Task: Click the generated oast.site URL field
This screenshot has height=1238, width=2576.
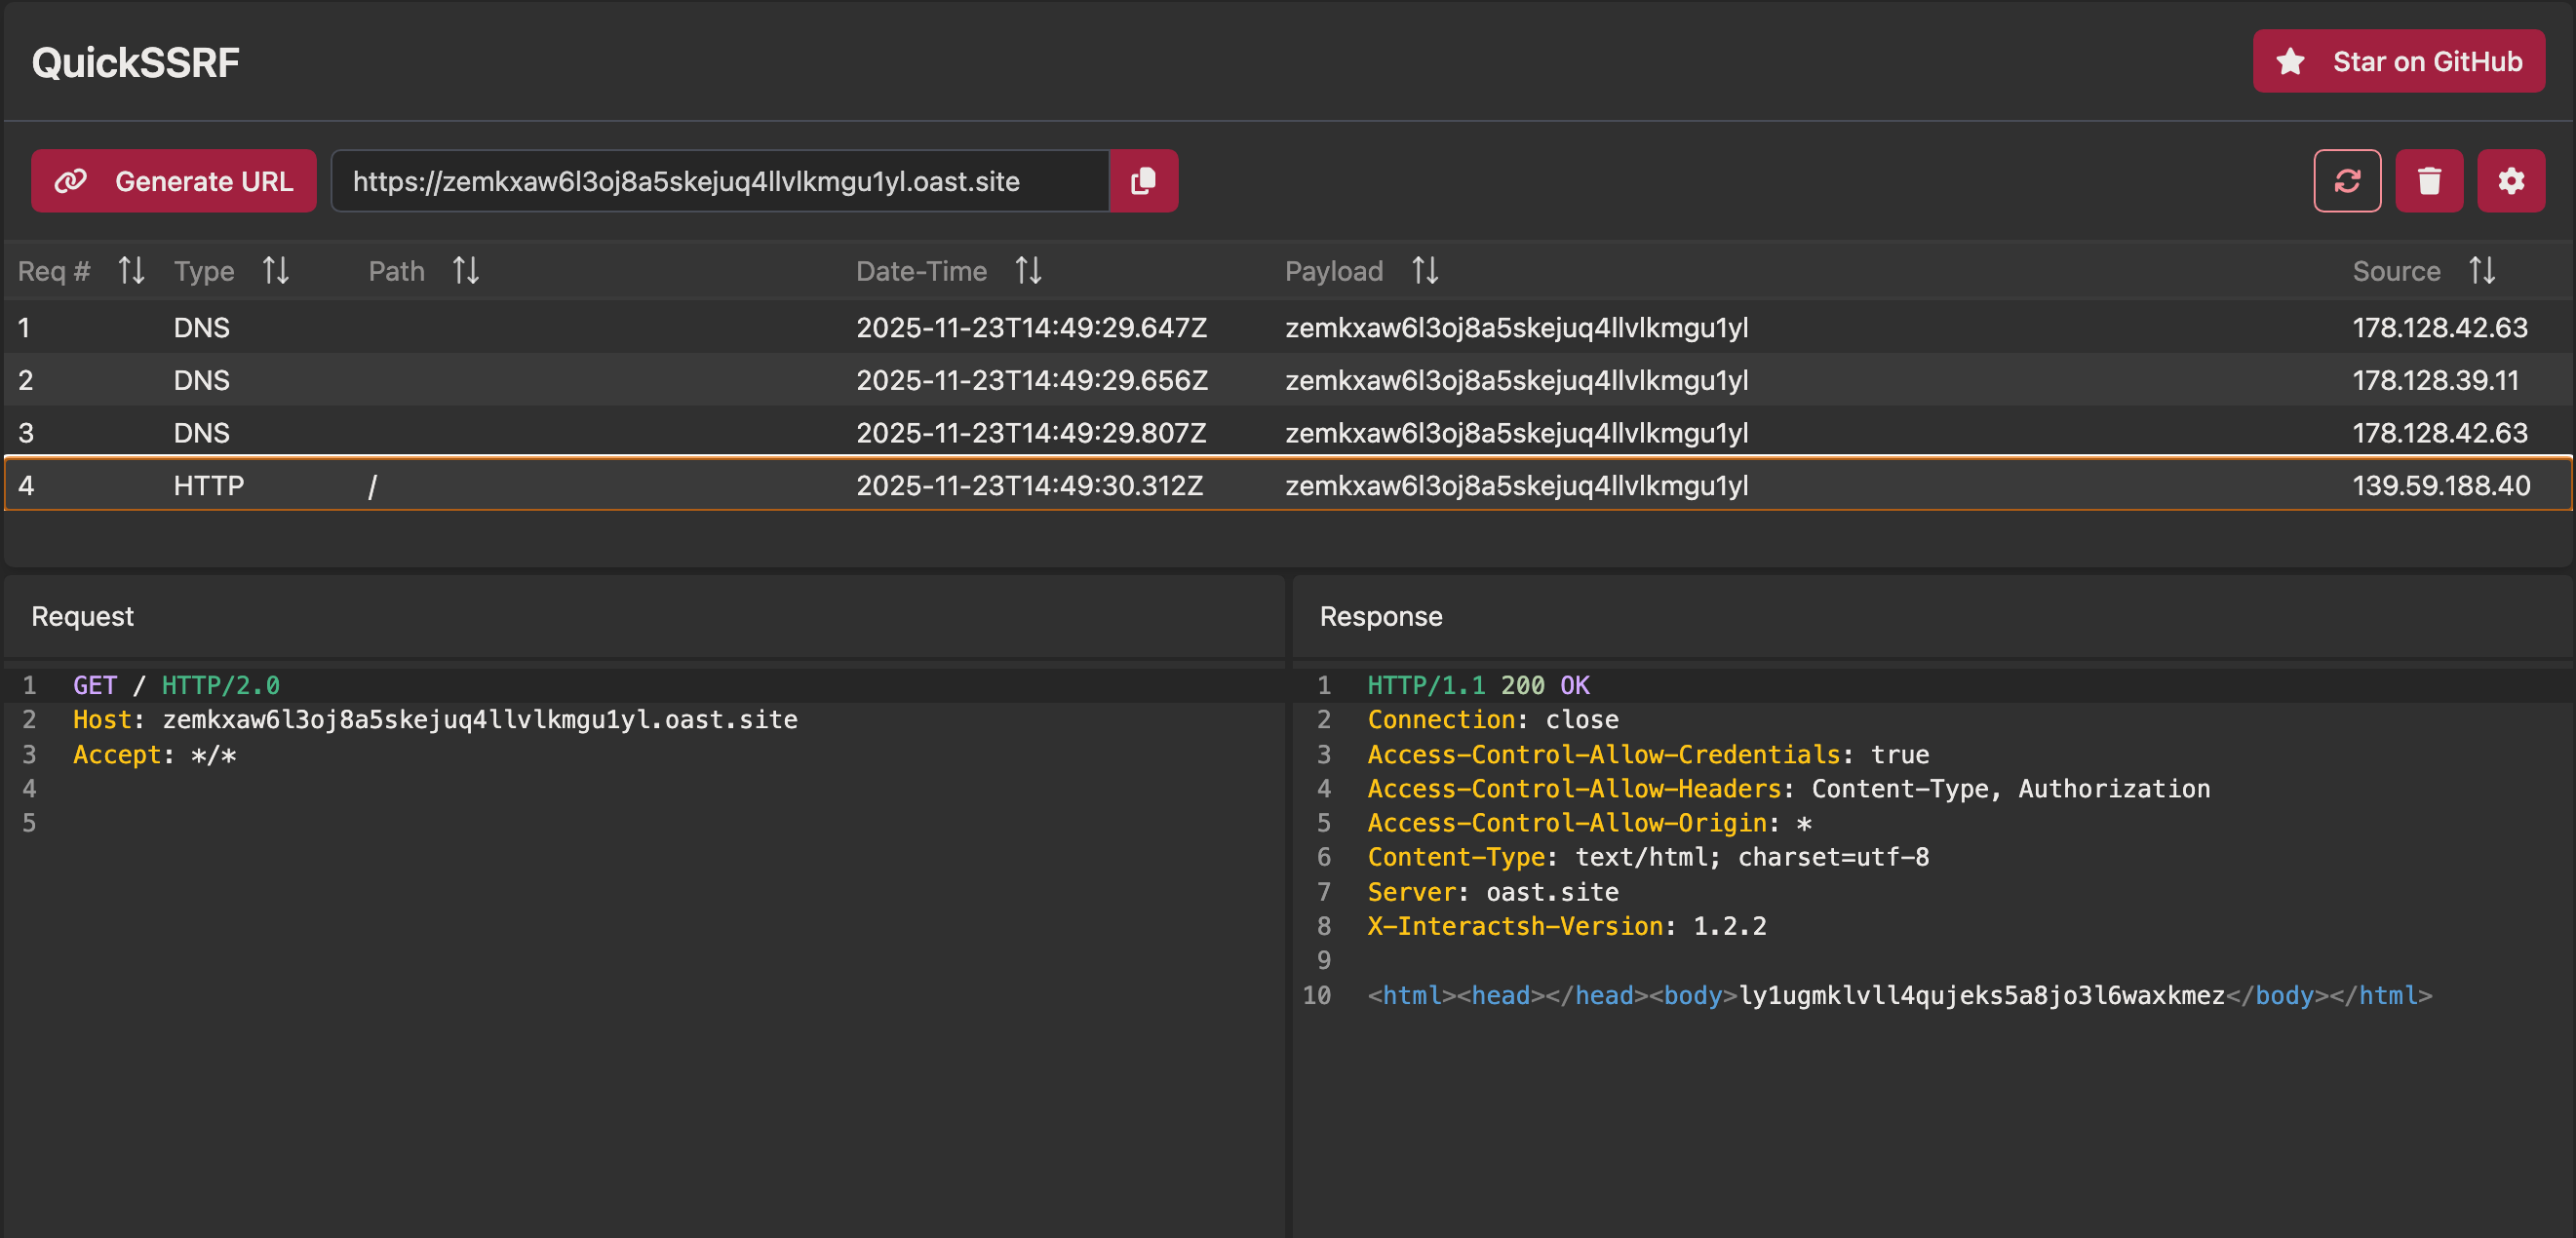Action: (x=720, y=181)
